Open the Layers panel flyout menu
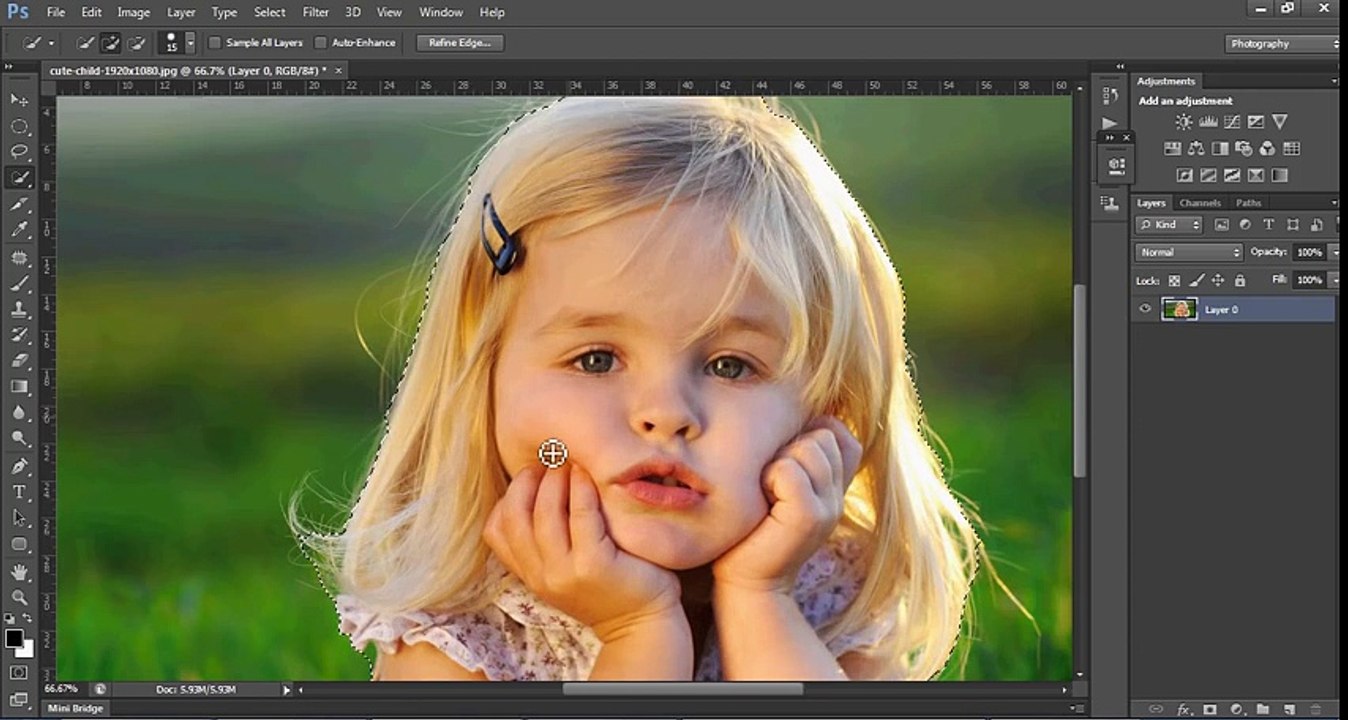The image size is (1348, 720). 1334,203
